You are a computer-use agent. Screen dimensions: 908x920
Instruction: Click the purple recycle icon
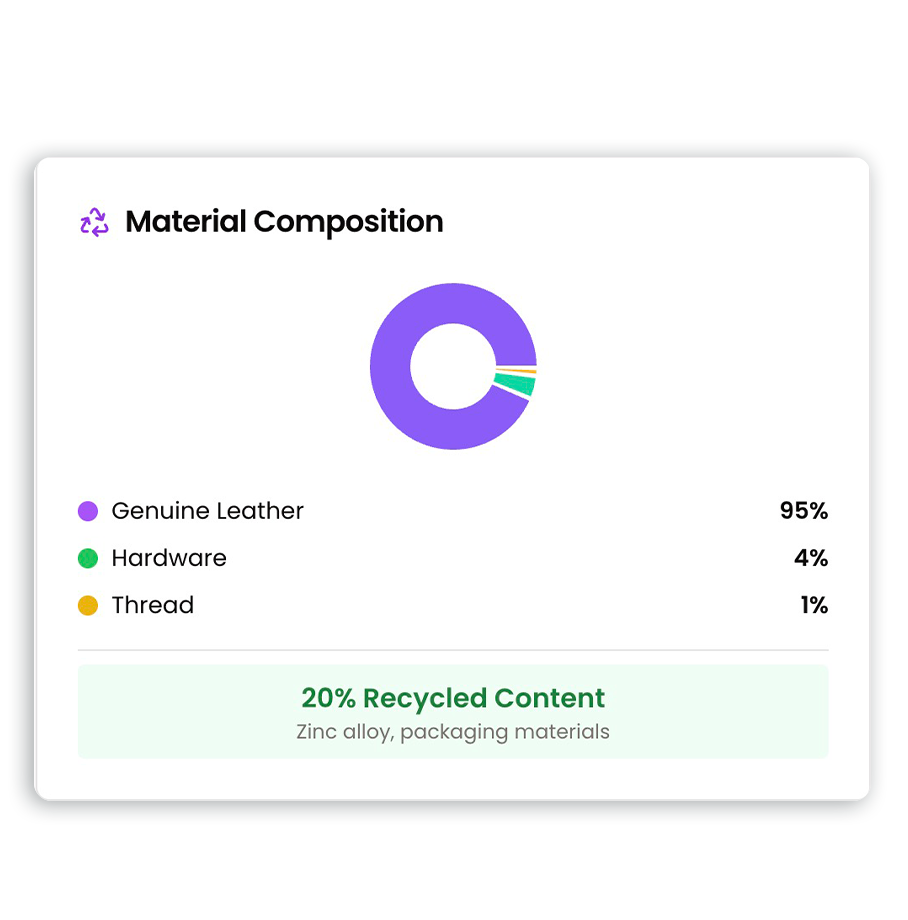(x=94, y=222)
